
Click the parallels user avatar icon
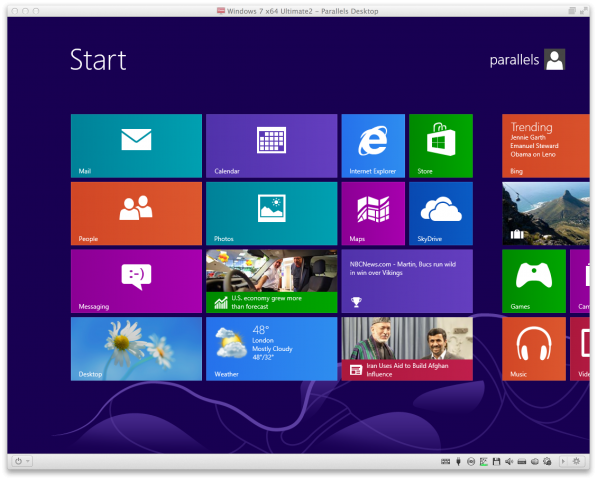click(554, 60)
